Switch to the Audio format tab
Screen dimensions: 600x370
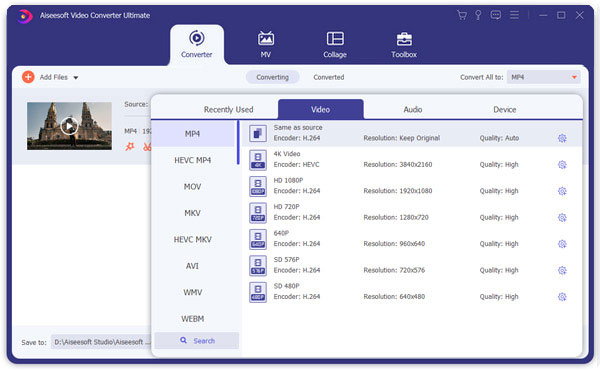coord(412,109)
